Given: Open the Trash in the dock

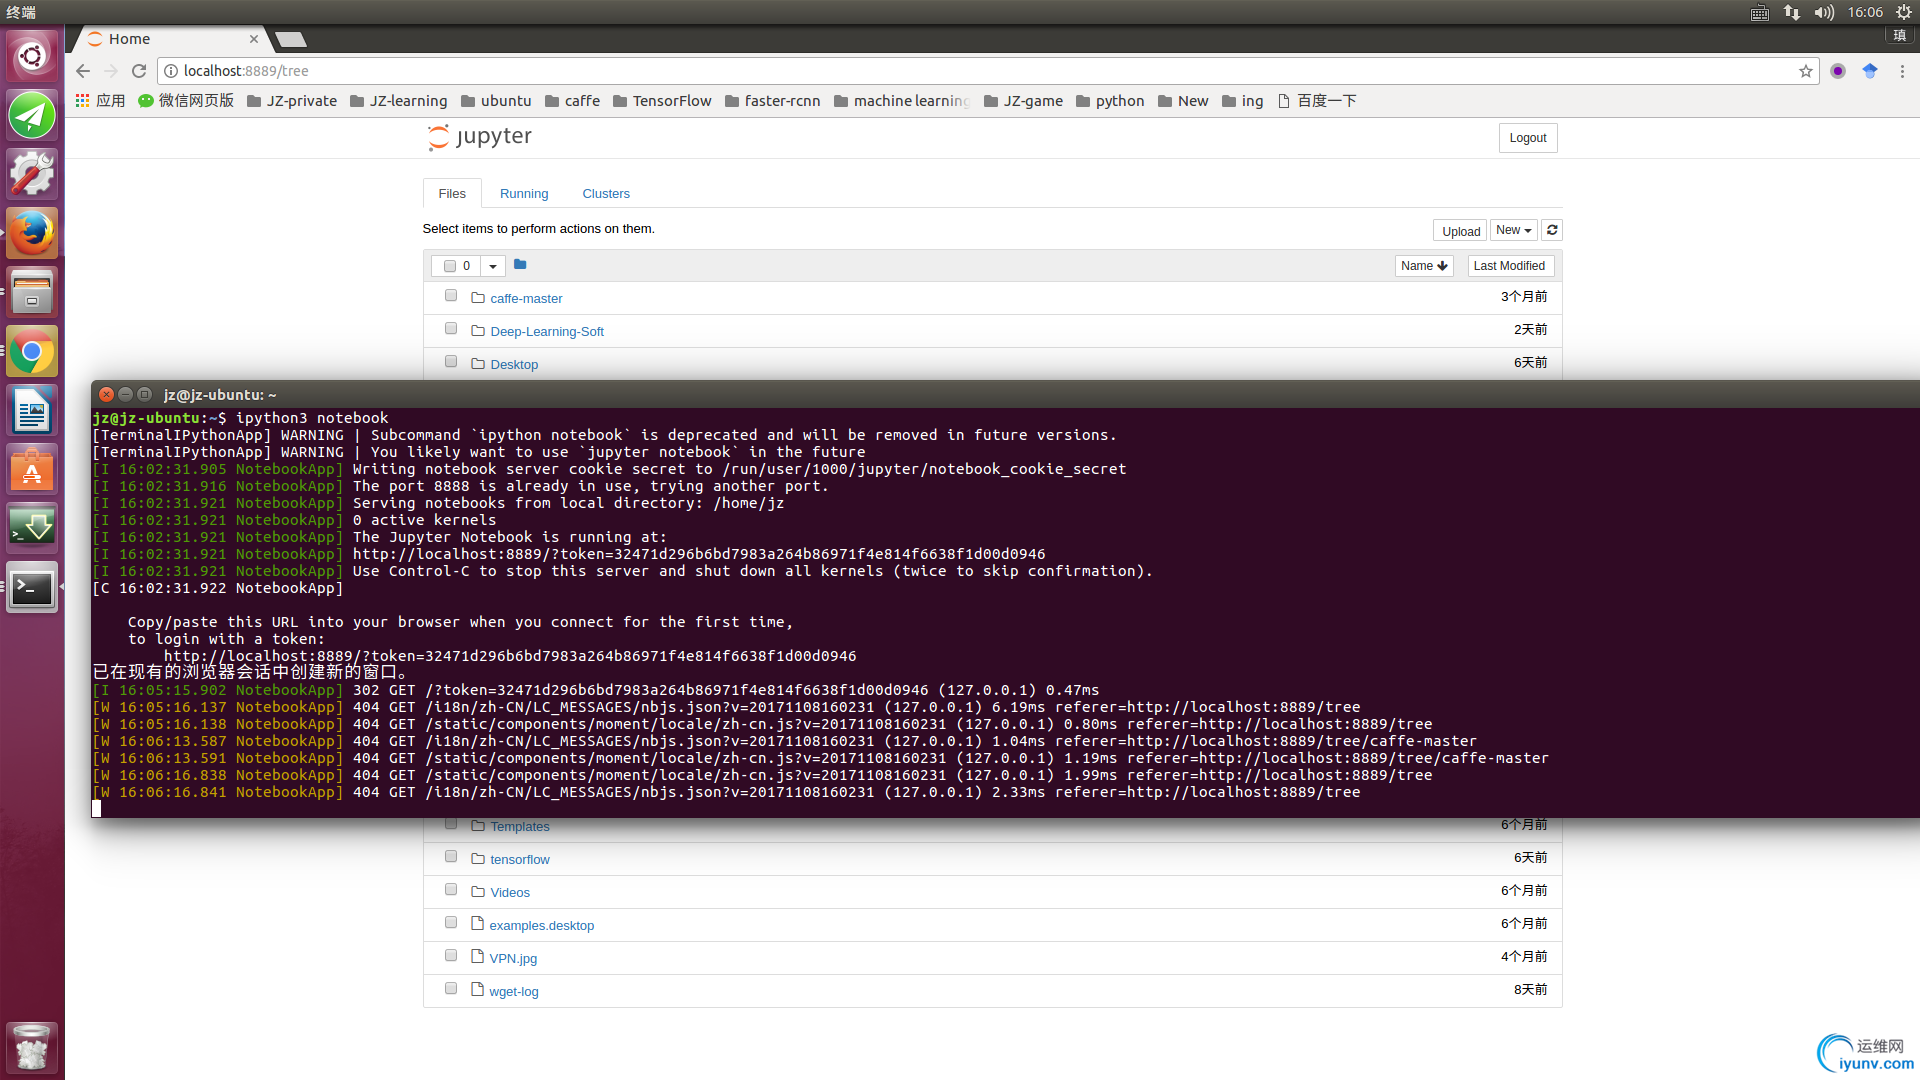Looking at the screenshot, I should pos(32,1047).
